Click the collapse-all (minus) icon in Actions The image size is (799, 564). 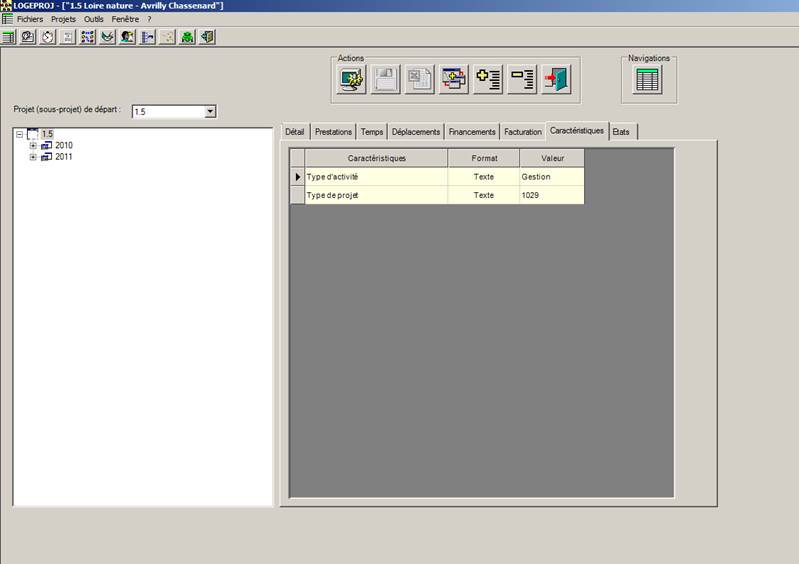pyautogui.click(x=522, y=80)
